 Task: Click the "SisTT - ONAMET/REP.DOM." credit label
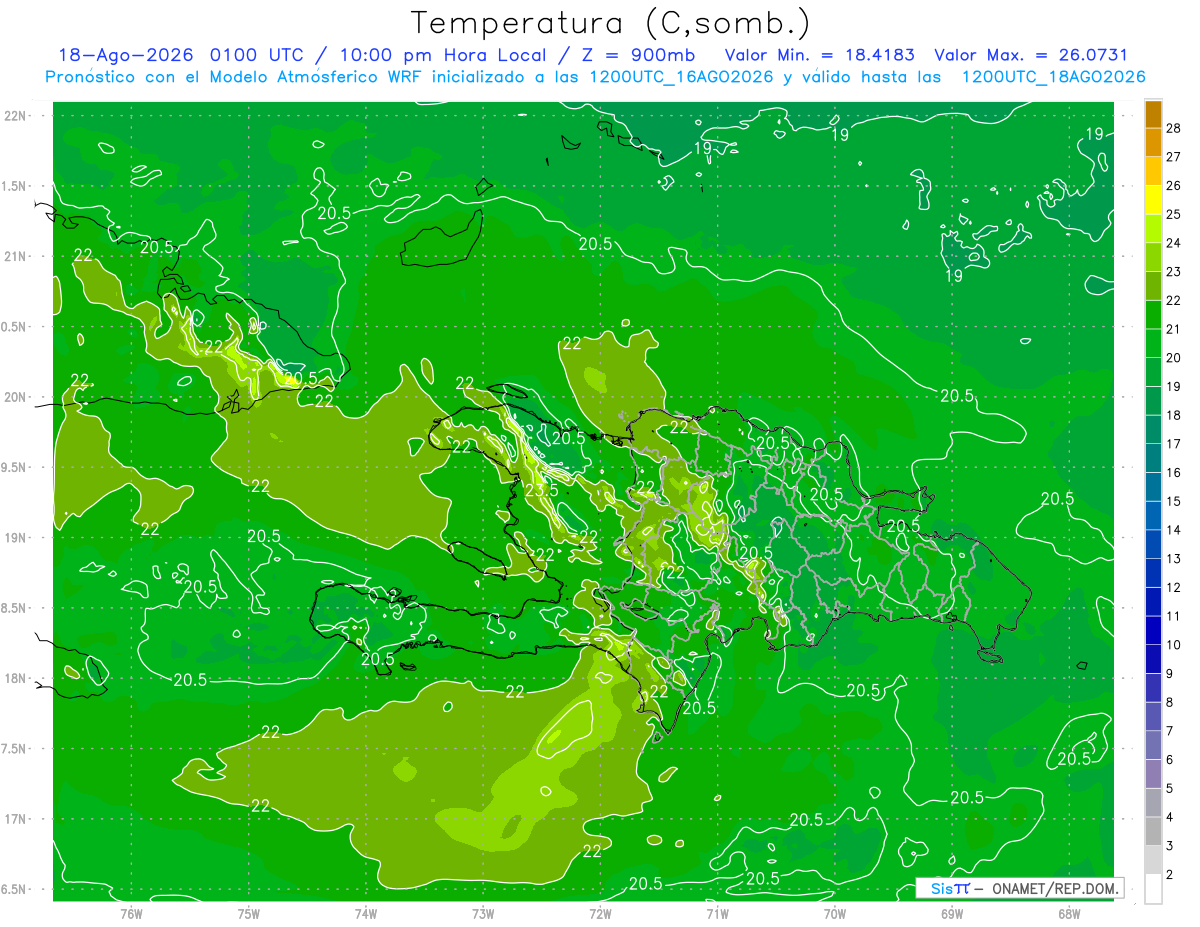click(1019, 888)
